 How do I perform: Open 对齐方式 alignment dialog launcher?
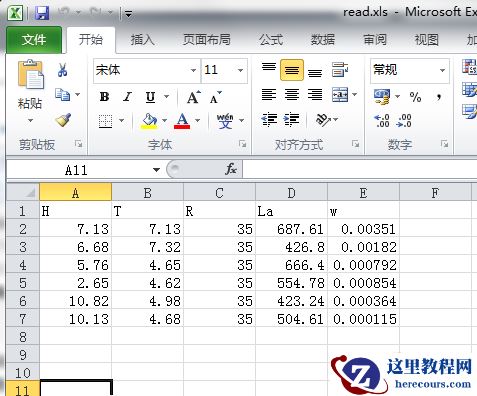point(355,144)
